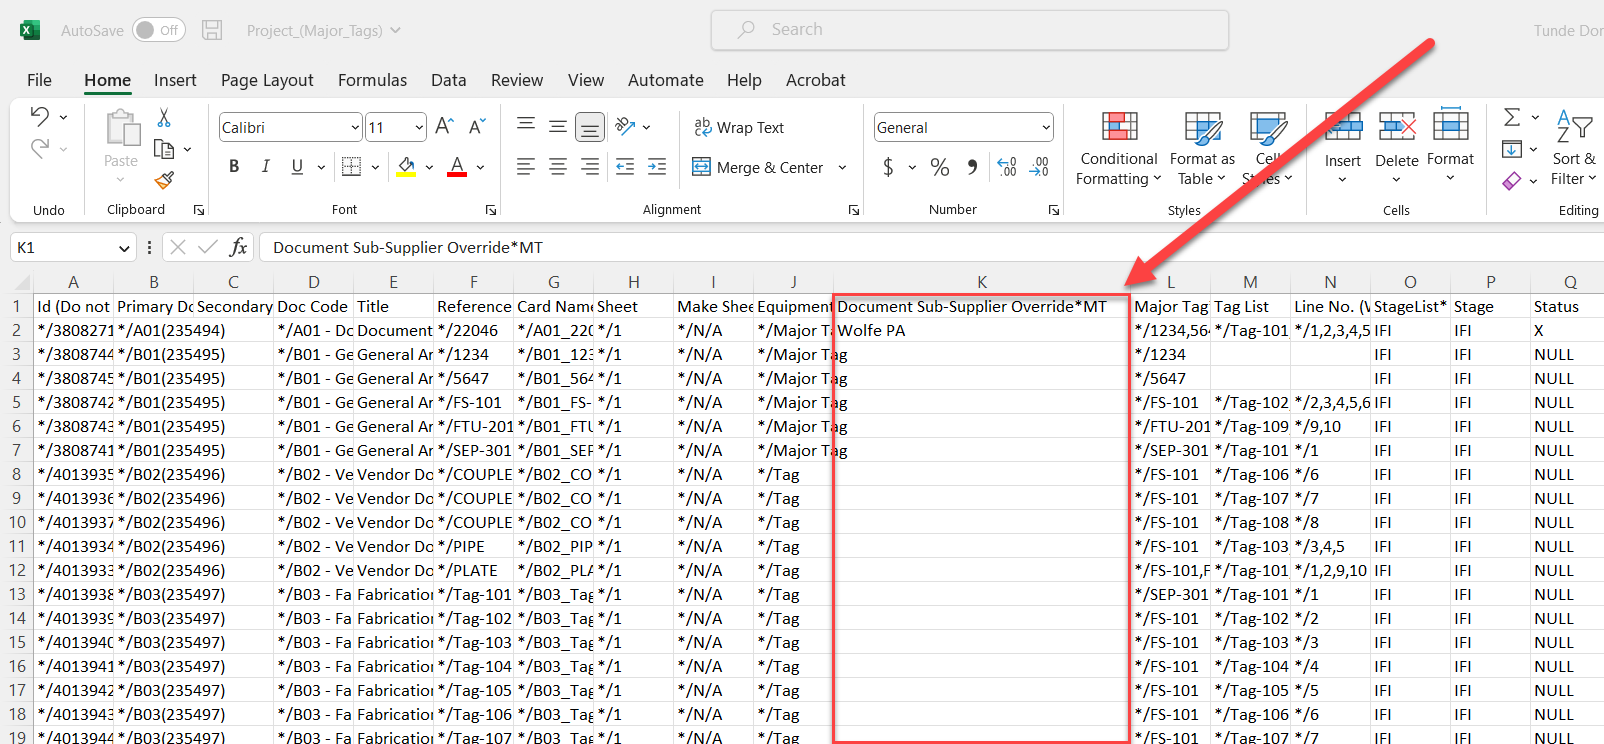This screenshot has width=1604, height=744.
Task: Click the Insert Function fx icon
Action: pos(238,247)
